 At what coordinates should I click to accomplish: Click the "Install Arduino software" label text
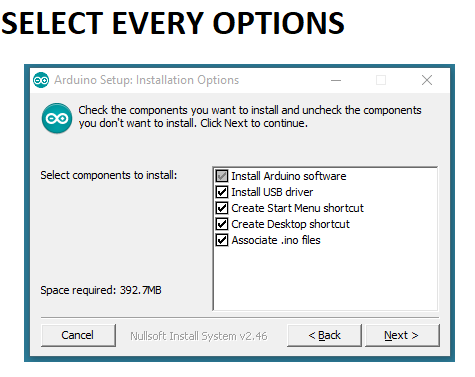[289, 176]
